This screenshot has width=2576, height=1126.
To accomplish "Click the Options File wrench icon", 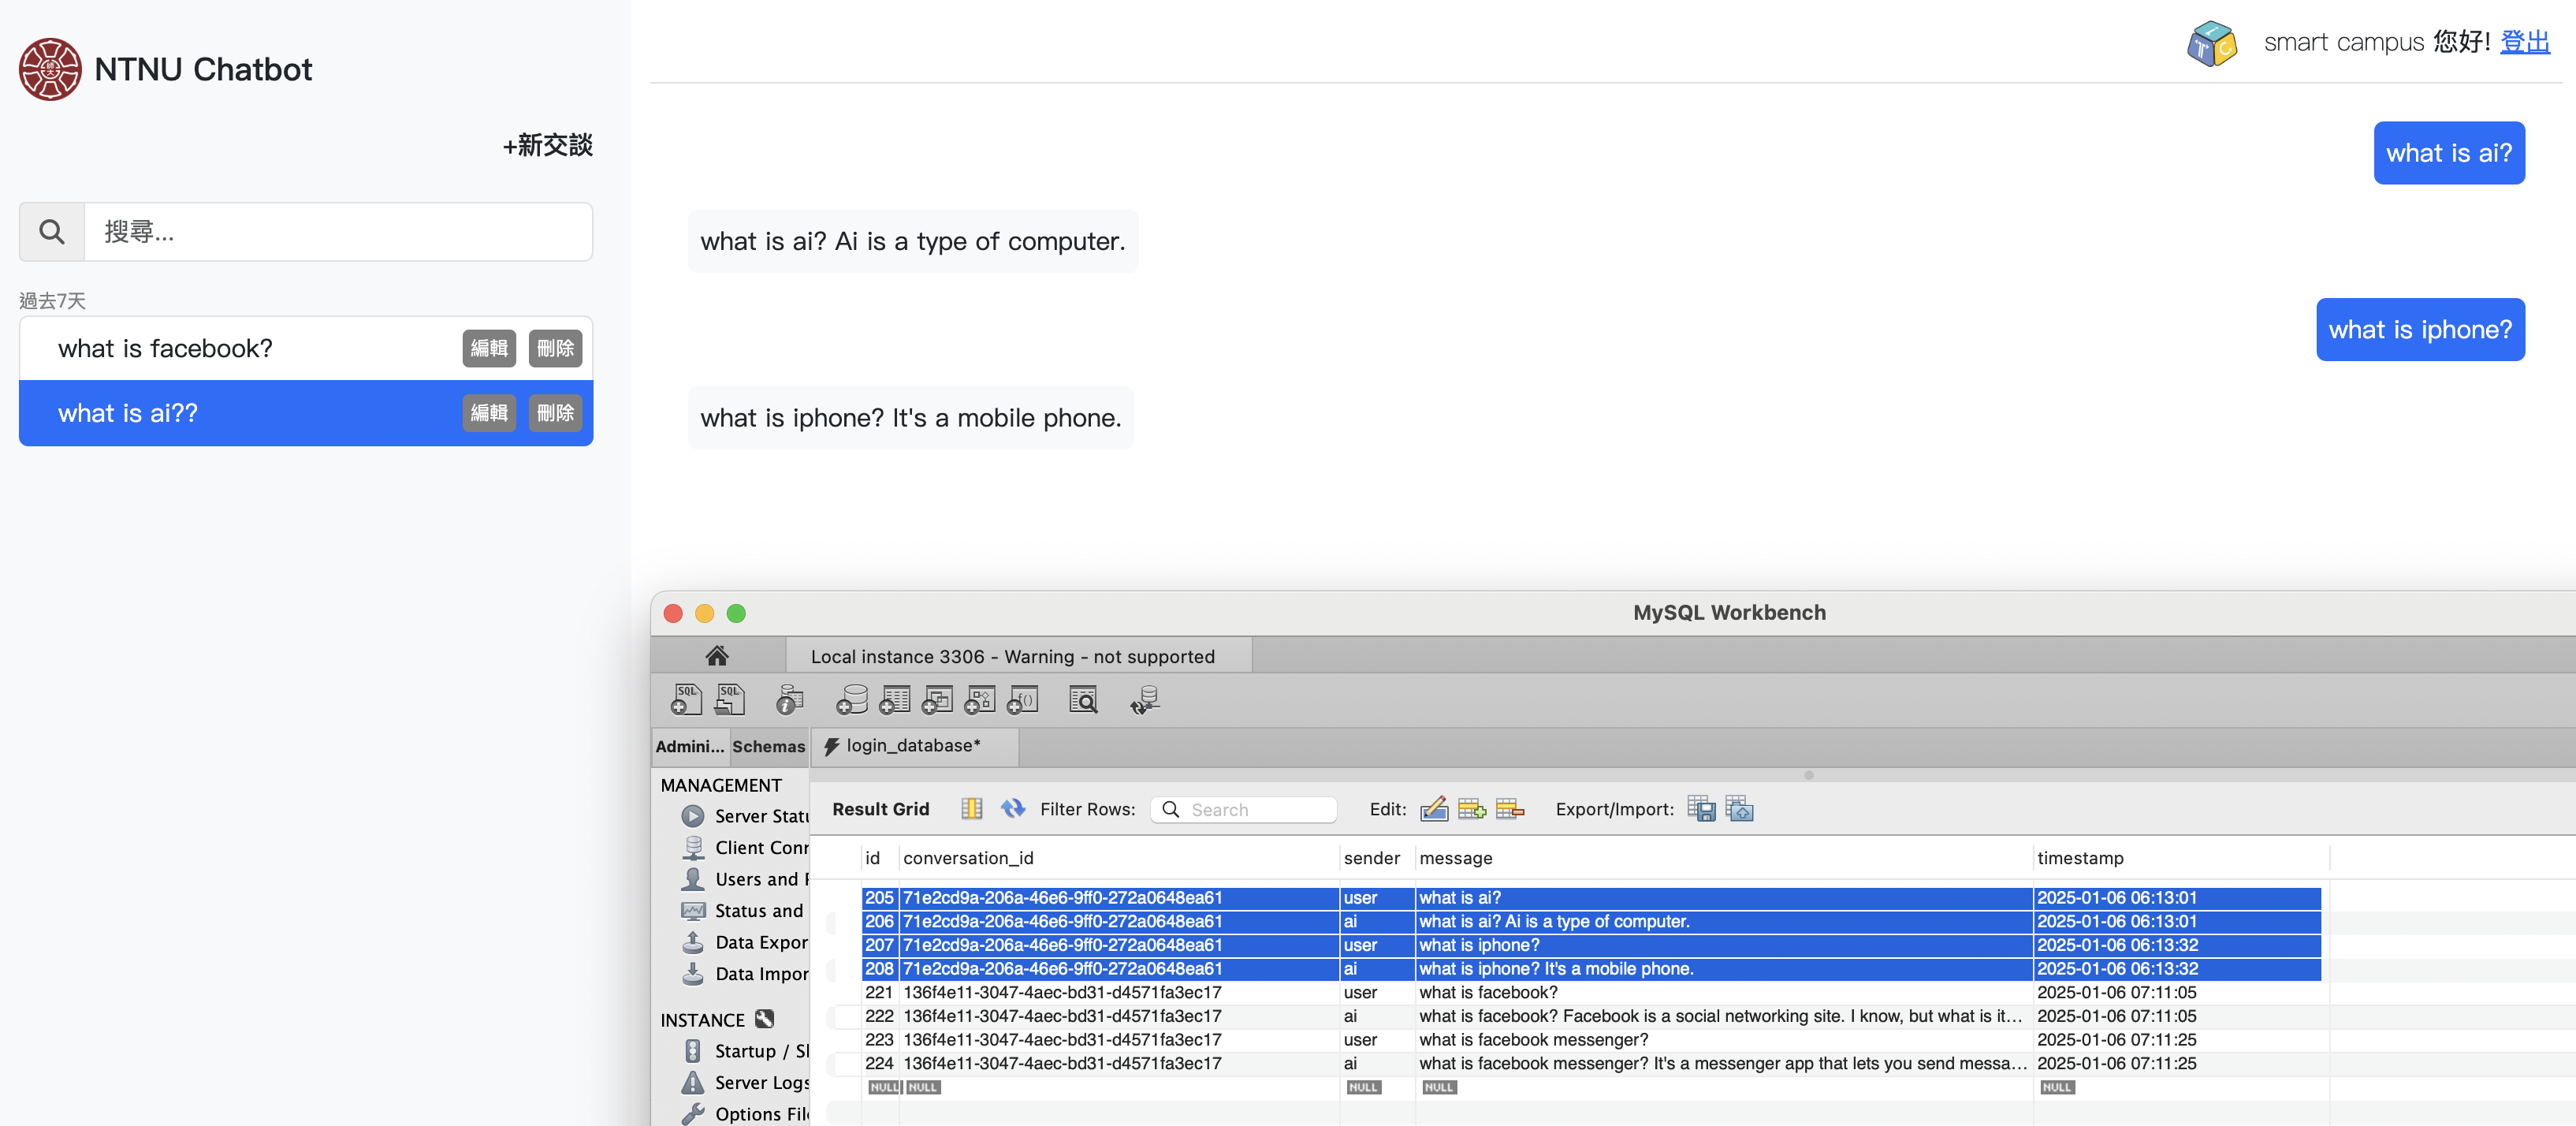I will (692, 1113).
